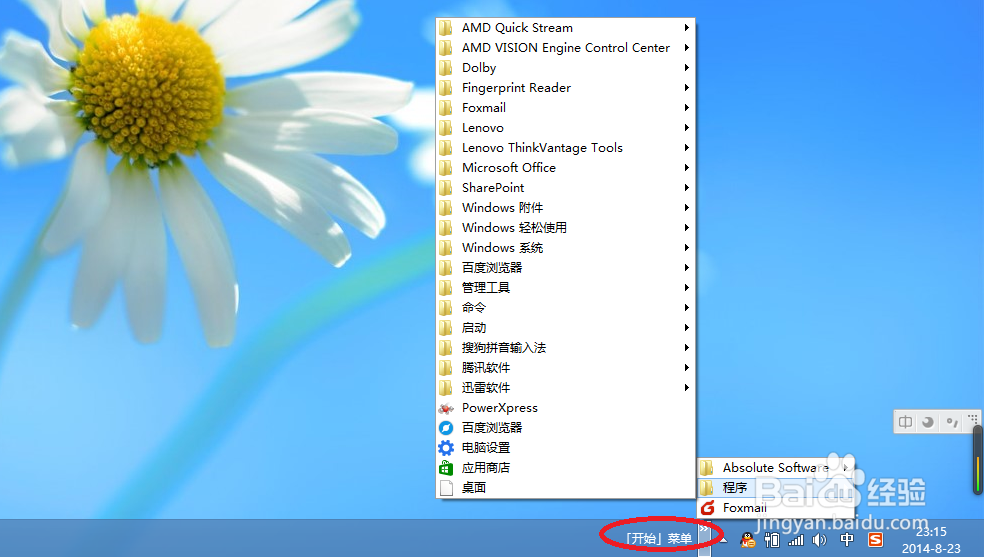Screen dimensions: 984x557
Task: Open the 百度浏览器 folder entry
Action: click(x=565, y=268)
